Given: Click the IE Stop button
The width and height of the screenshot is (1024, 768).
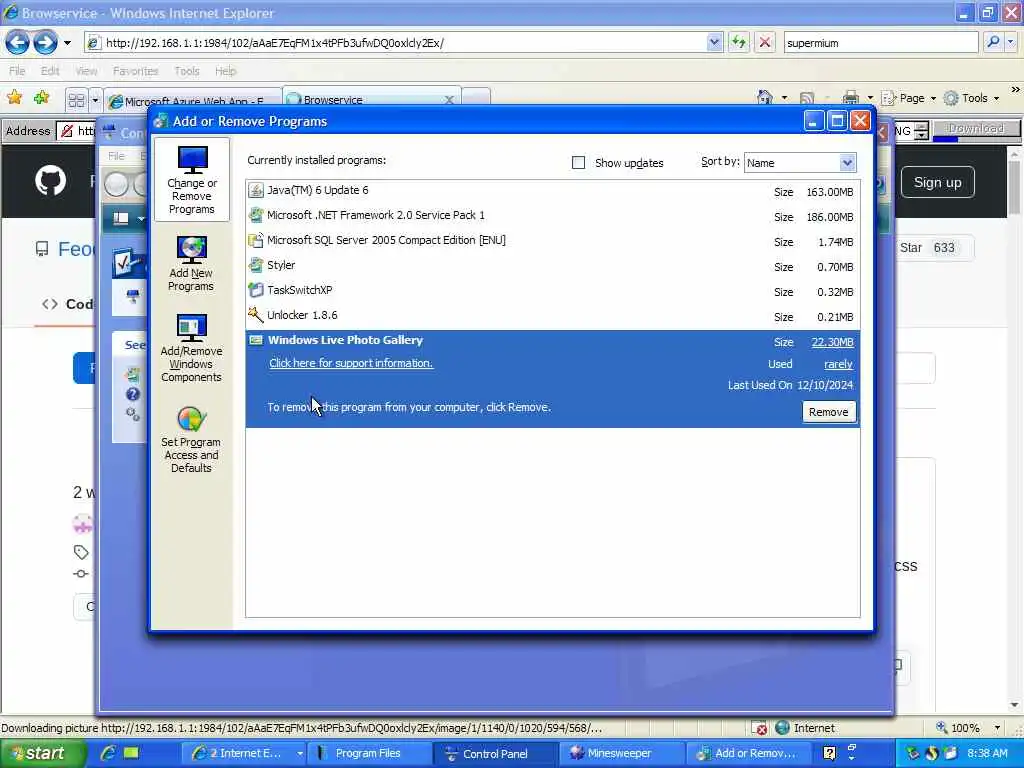Looking at the screenshot, I should coord(765,43).
